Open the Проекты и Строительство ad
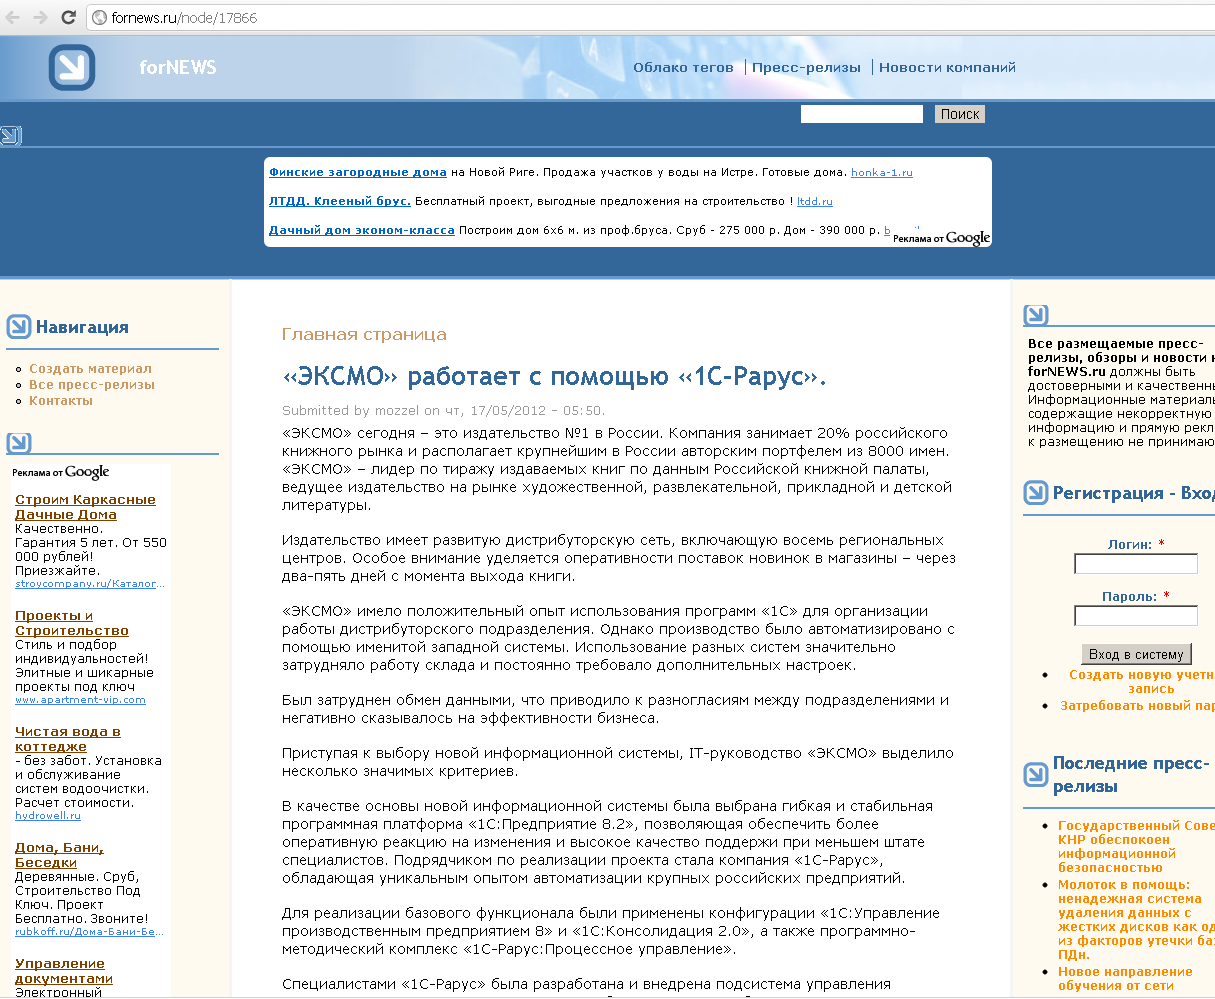Image resolution: width=1215 pixels, height=999 pixels. point(72,623)
